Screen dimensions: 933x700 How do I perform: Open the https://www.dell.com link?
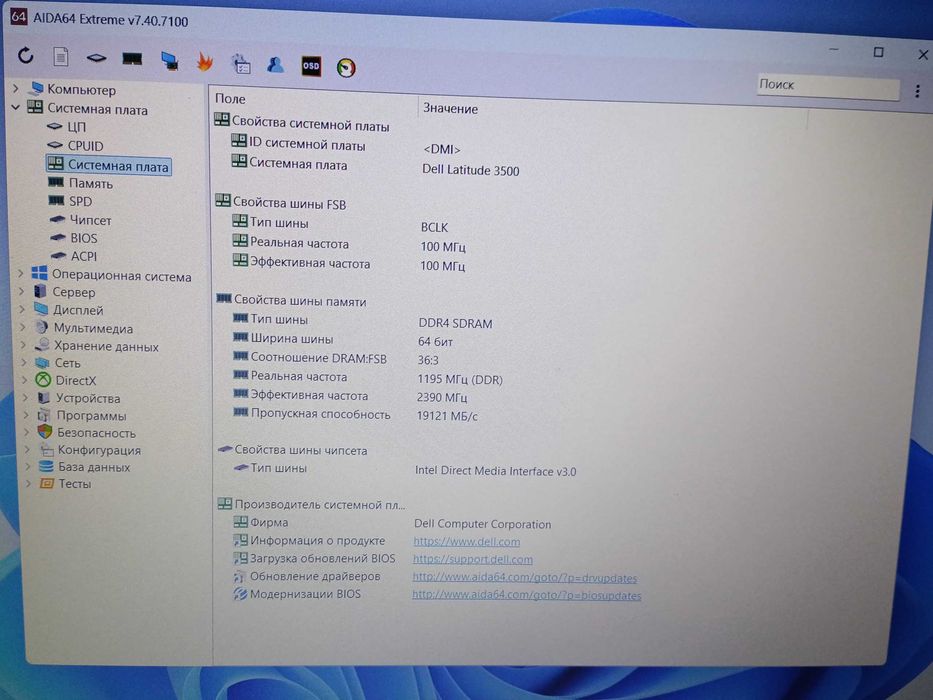[466, 542]
